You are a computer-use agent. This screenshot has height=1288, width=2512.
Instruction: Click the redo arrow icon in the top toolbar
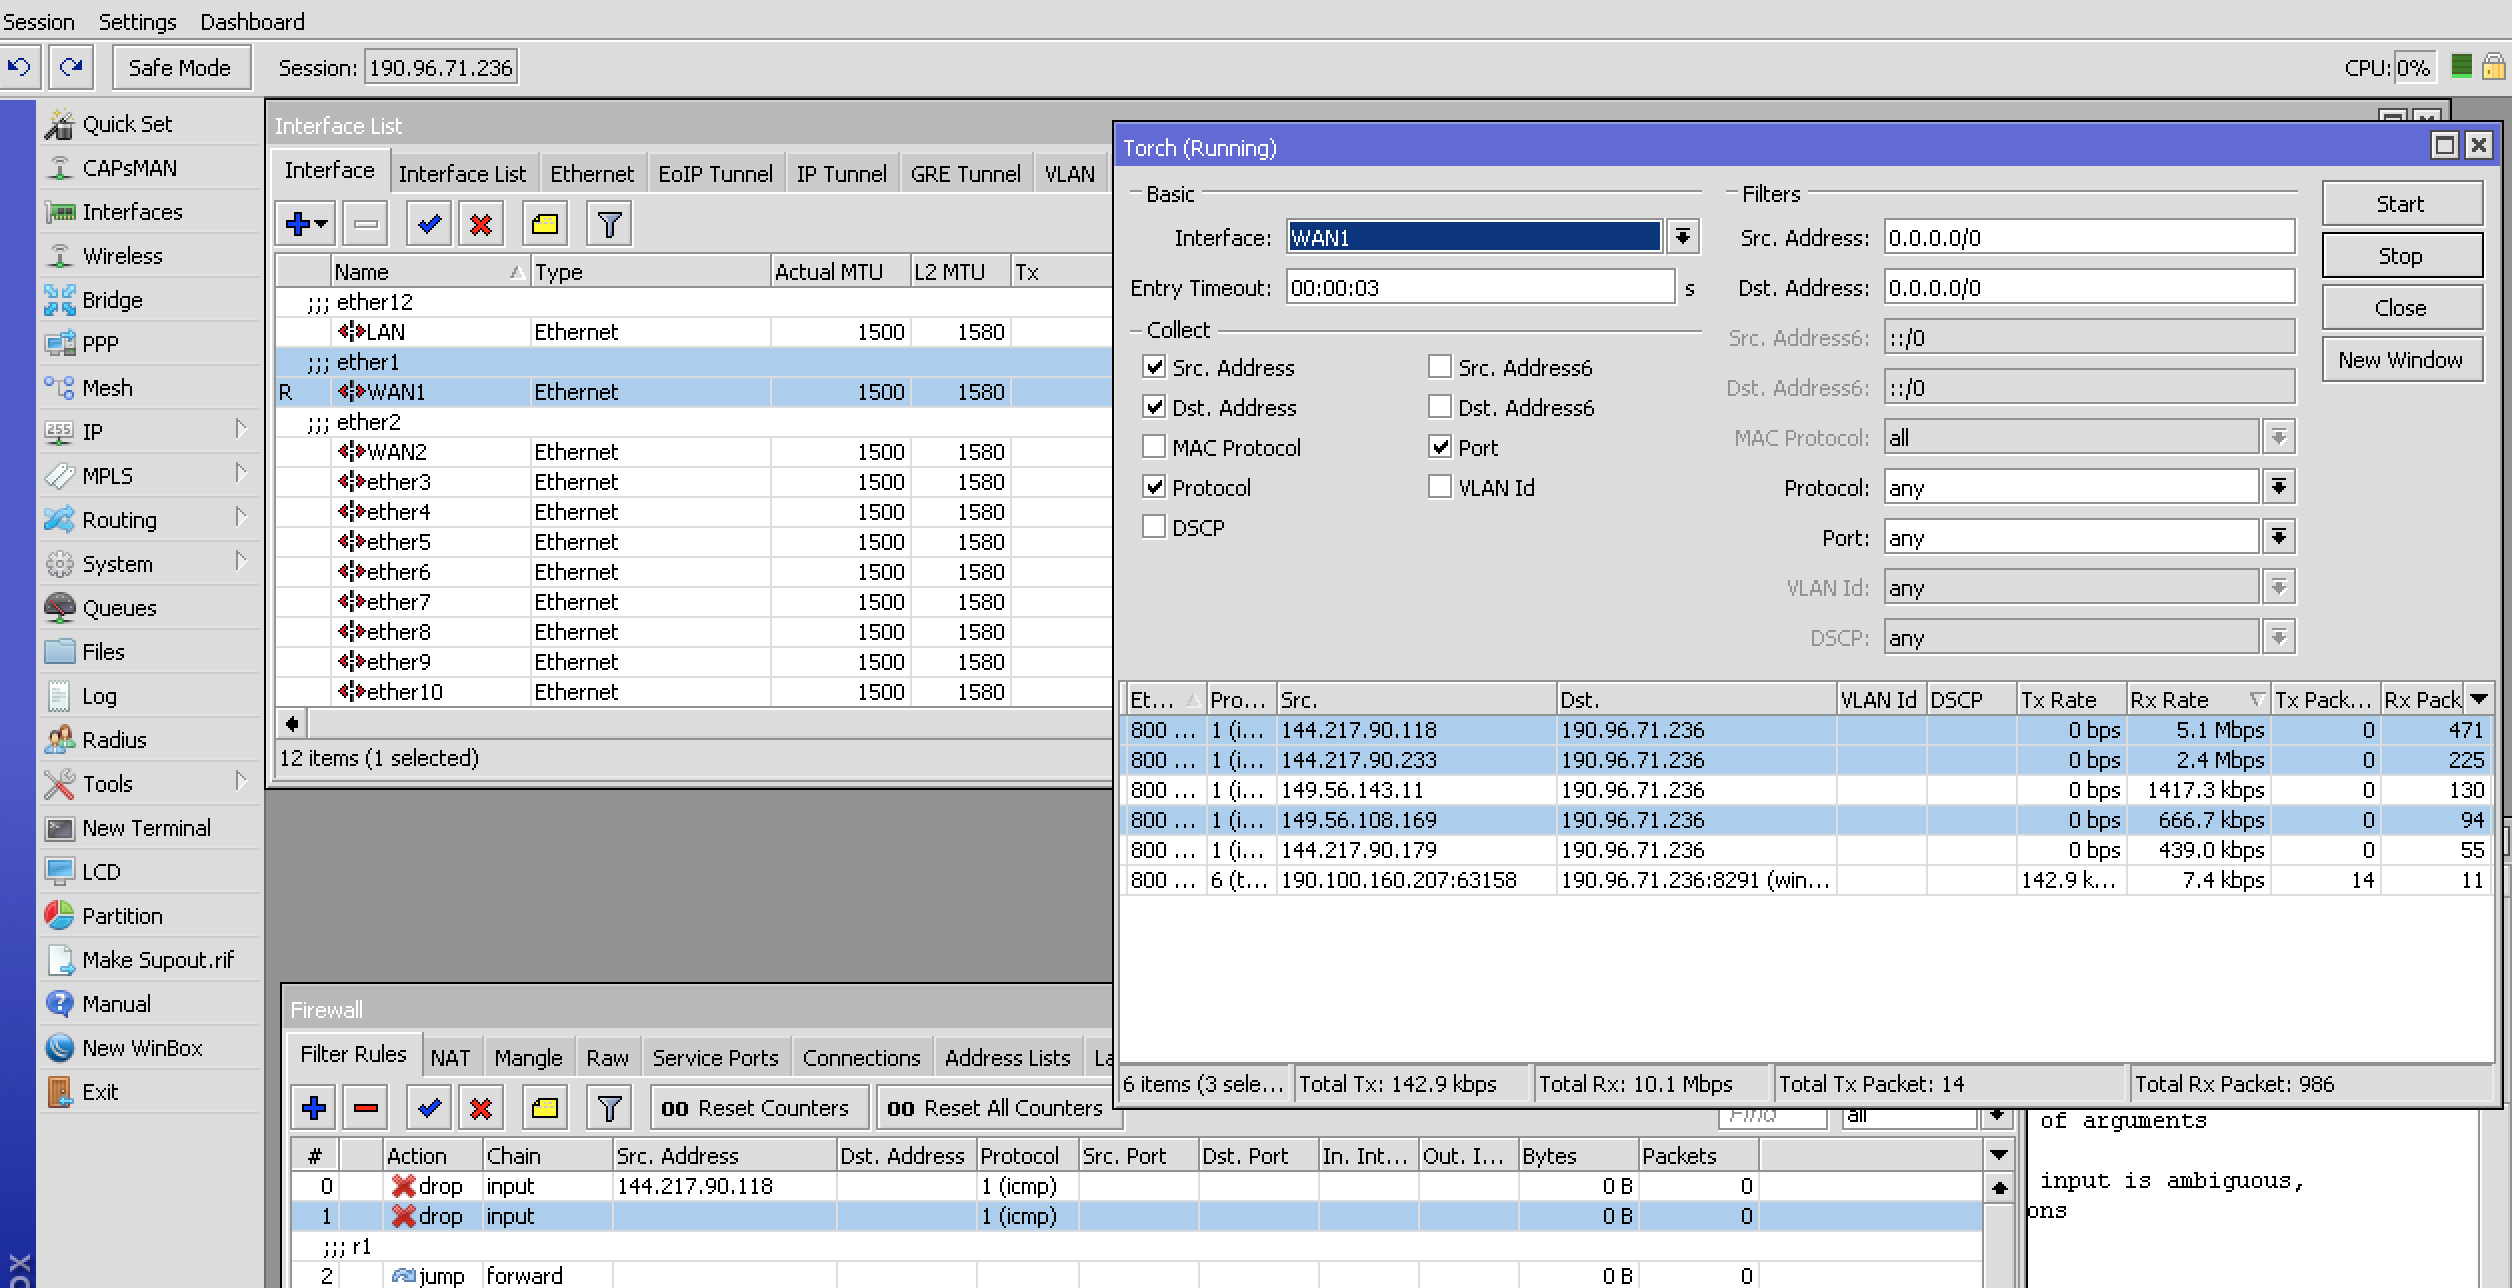(70, 67)
